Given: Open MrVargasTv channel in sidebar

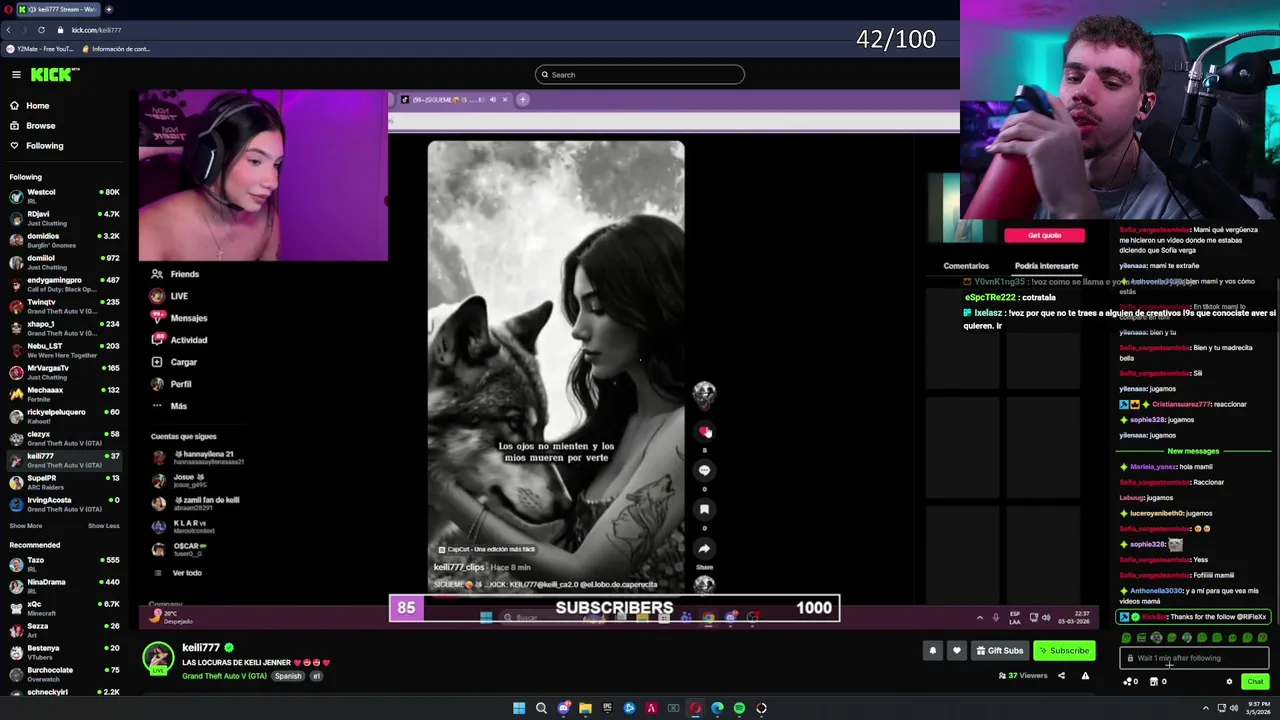Looking at the screenshot, I should (x=64, y=372).
